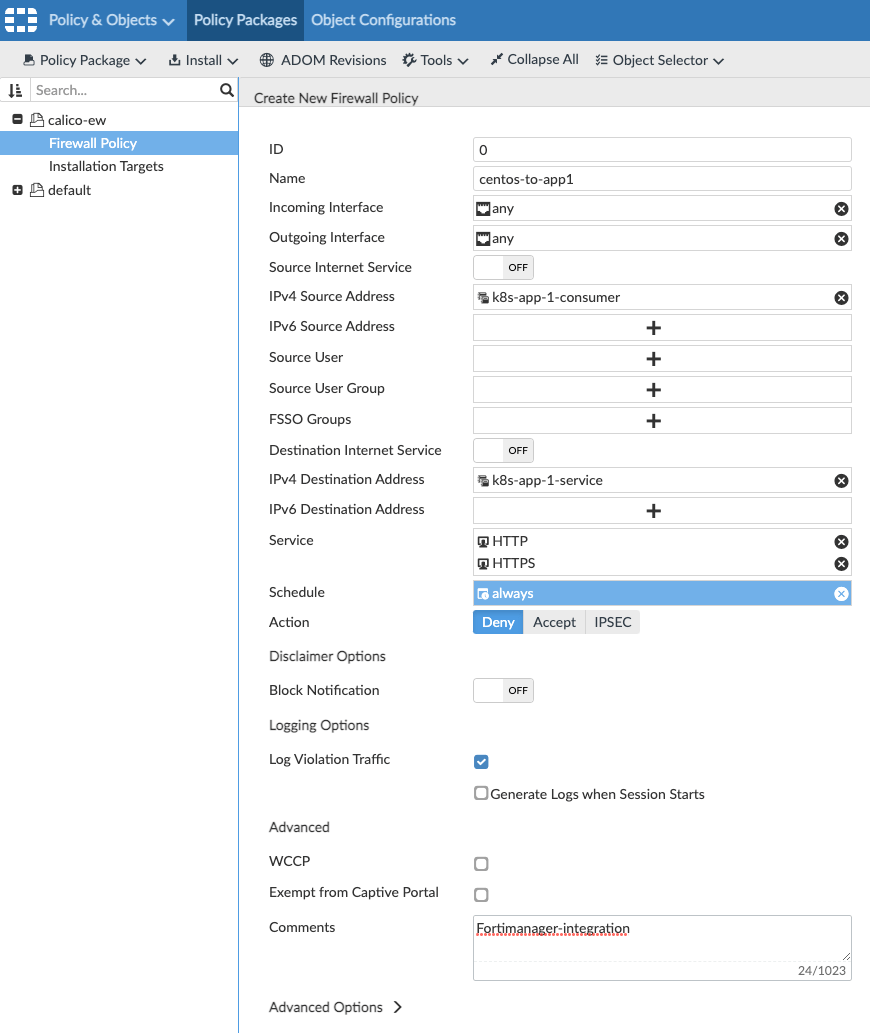Expand the default package tree node
This screenshot has width=870, height=1033.
pyautogui.click(x=18, y=190)
